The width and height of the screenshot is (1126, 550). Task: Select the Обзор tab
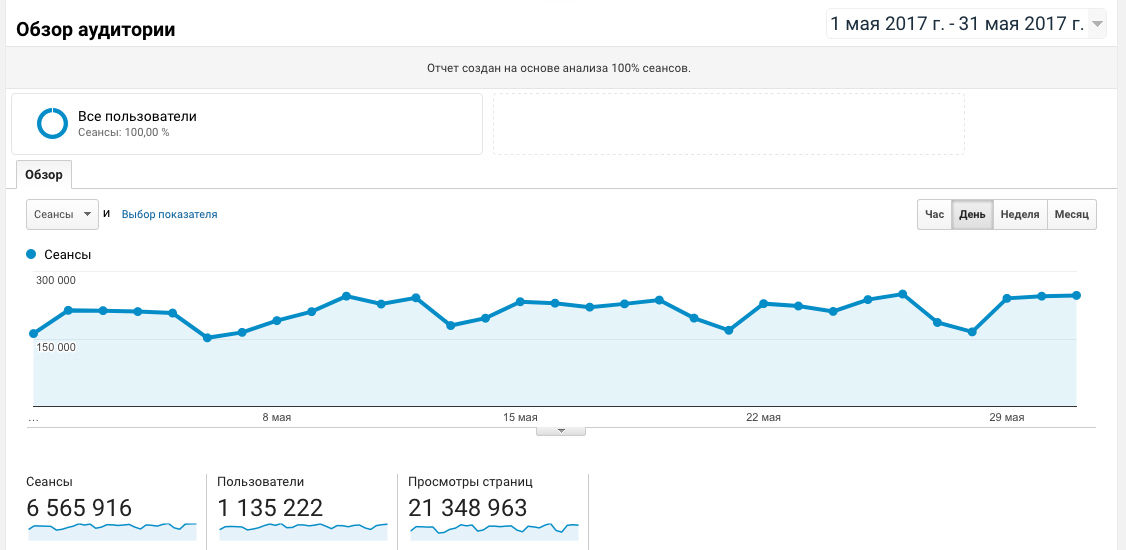tap(44, 174)
